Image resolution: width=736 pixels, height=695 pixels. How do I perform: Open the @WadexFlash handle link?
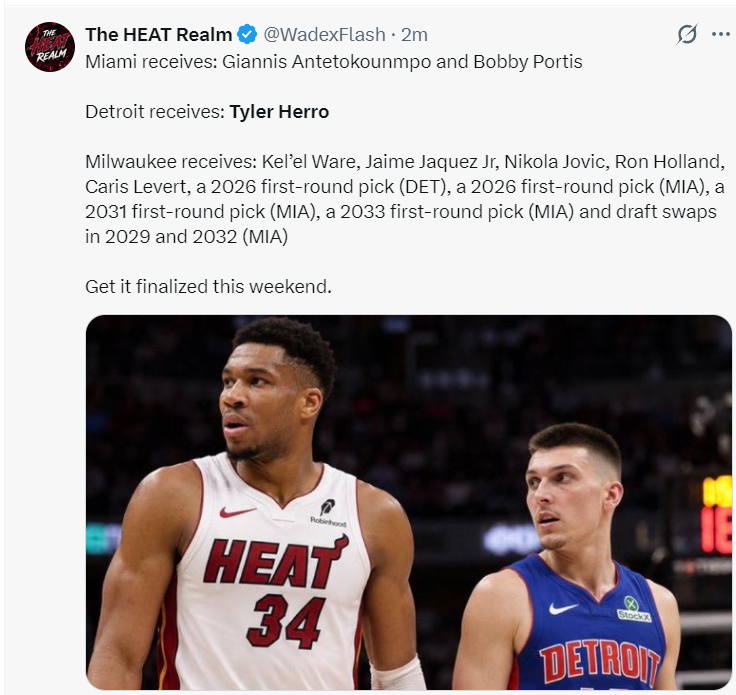(x=324, y=35)
